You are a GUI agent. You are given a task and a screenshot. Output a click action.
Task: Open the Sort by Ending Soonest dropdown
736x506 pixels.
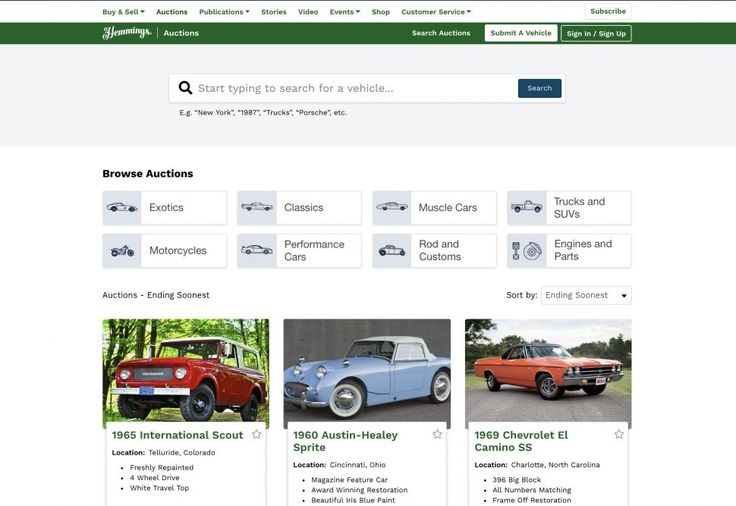click(x=586, y=295)
